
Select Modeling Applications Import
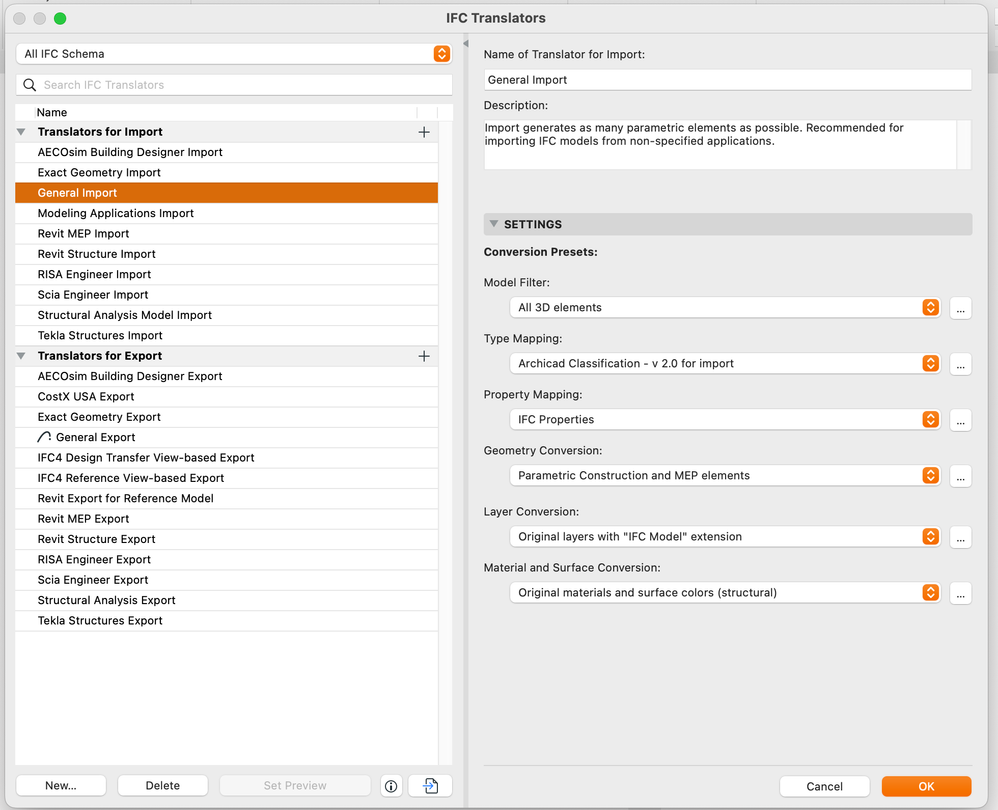(227, 213)
